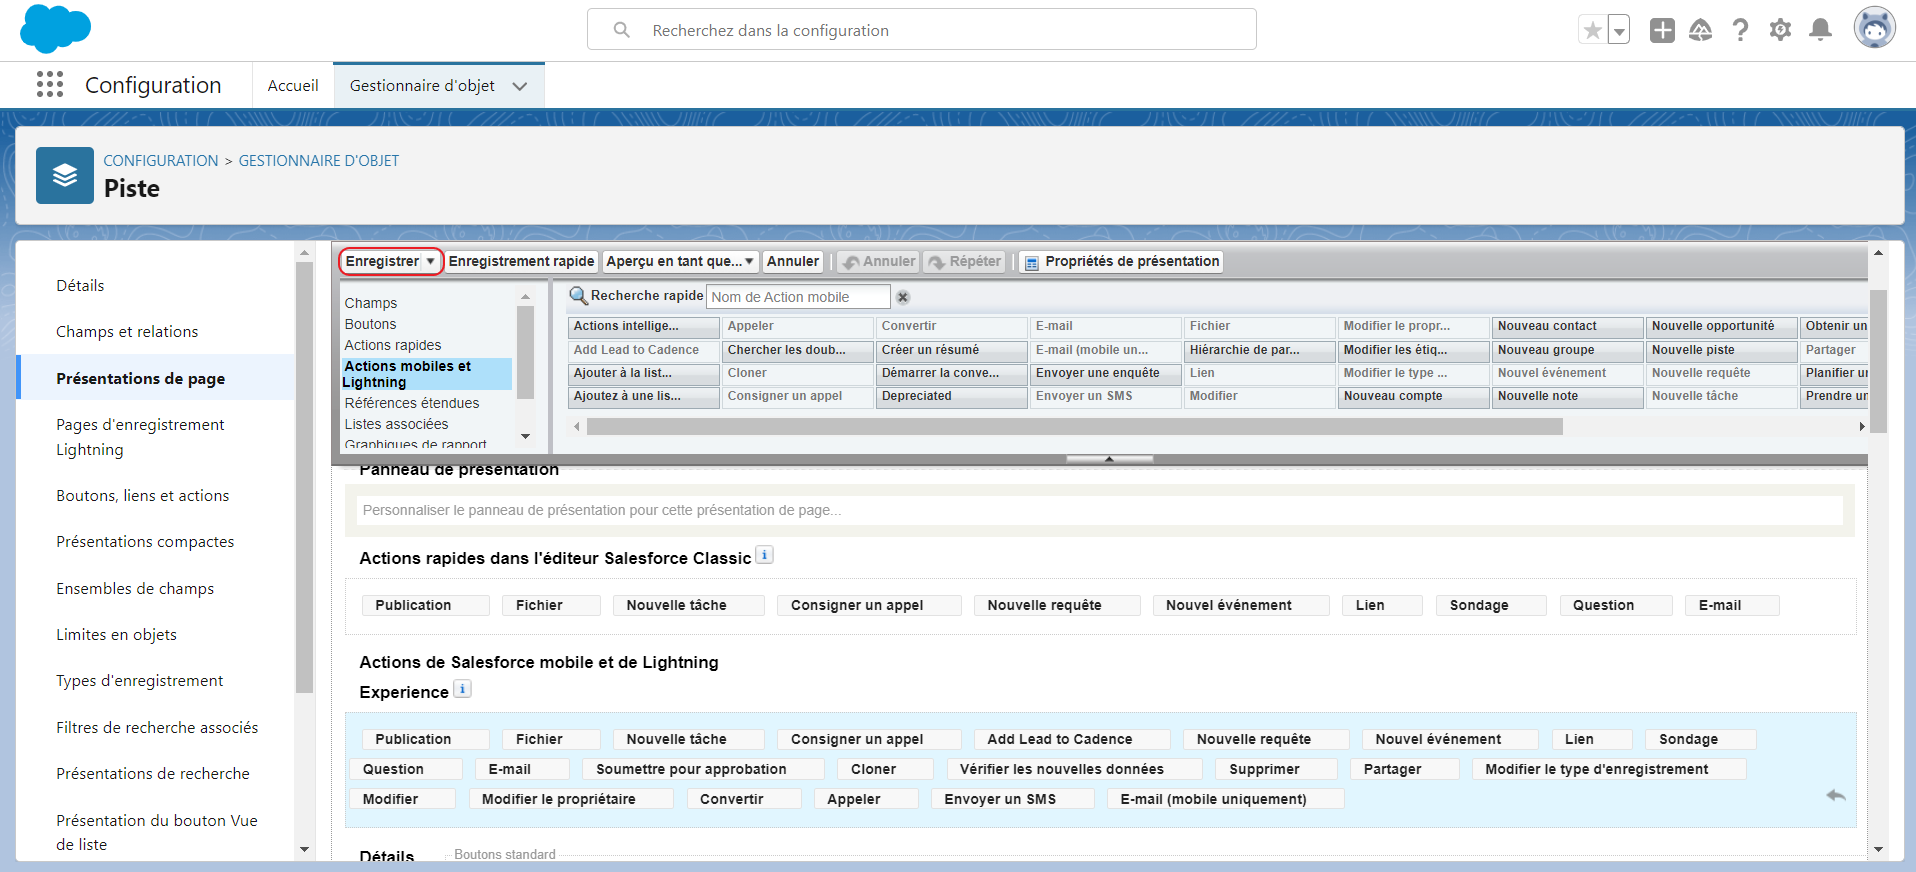Click the disabled Annuler undo button
1916x872 pixels.
point(879,262)
